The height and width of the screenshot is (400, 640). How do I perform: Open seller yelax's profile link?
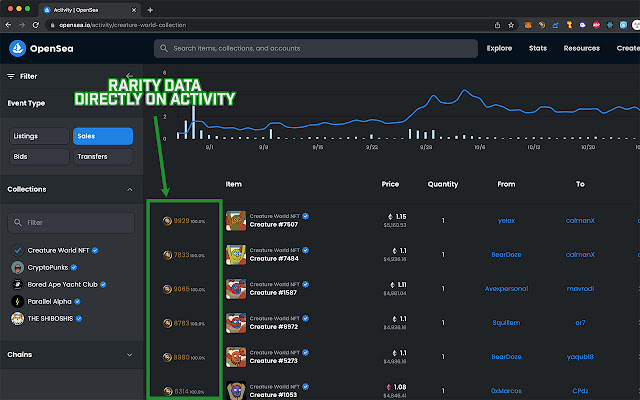click(505, 220)
